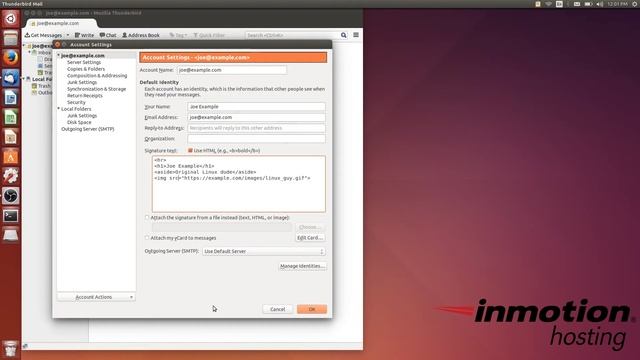Open the Ubuntu Dash launcher icon
640x360 pixels.
click(11, 18)
